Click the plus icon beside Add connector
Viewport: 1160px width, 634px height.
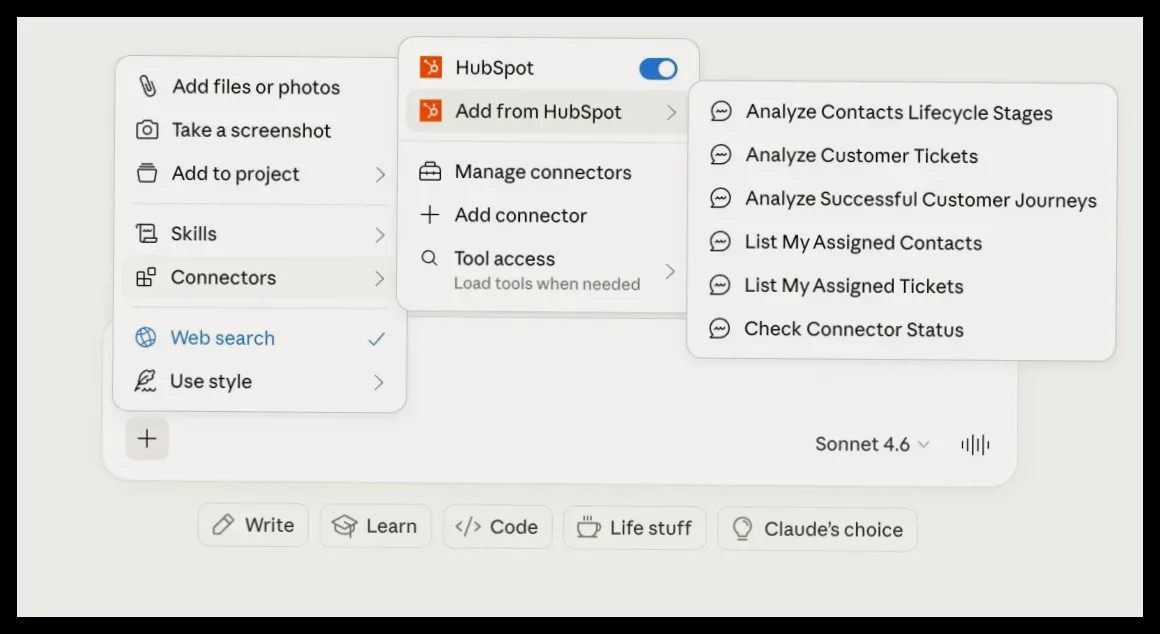click(x=430, y=215)
